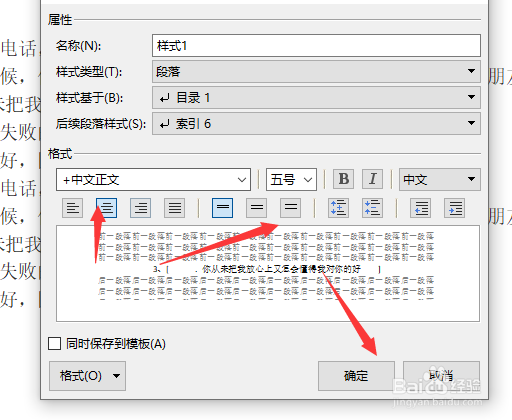
Task: Click the 确定 button
Action: 356,376
